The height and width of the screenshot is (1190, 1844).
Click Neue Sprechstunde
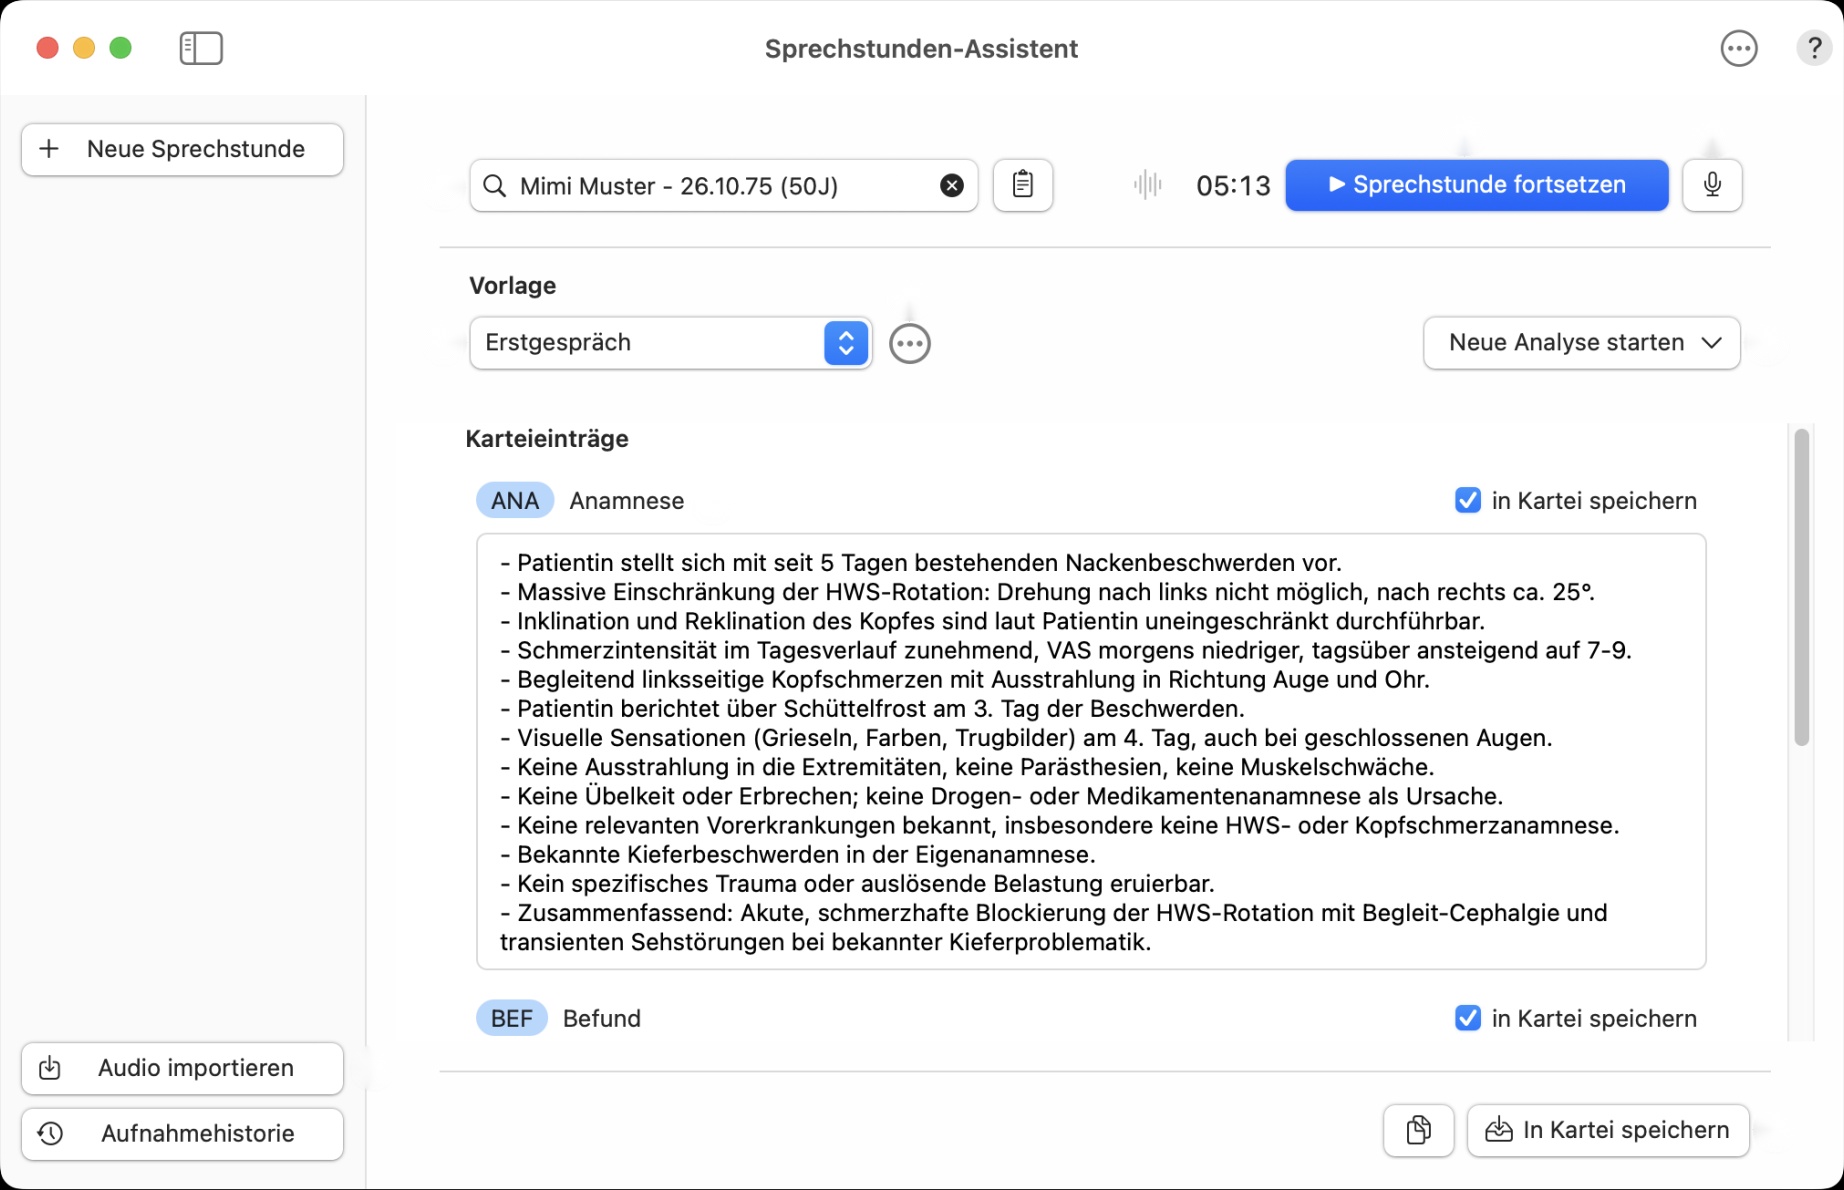[182, 149]
